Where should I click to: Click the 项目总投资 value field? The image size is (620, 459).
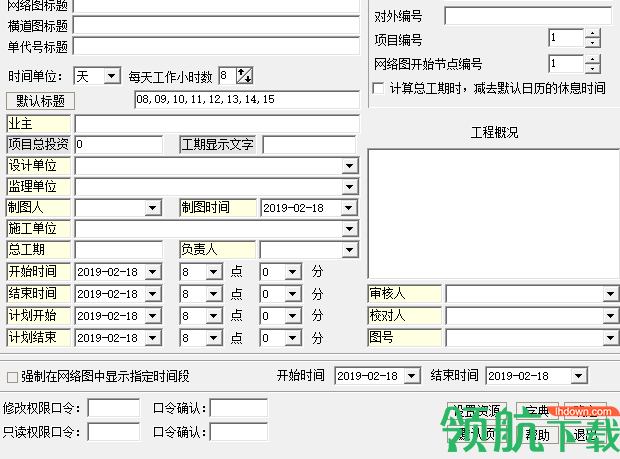119,145
